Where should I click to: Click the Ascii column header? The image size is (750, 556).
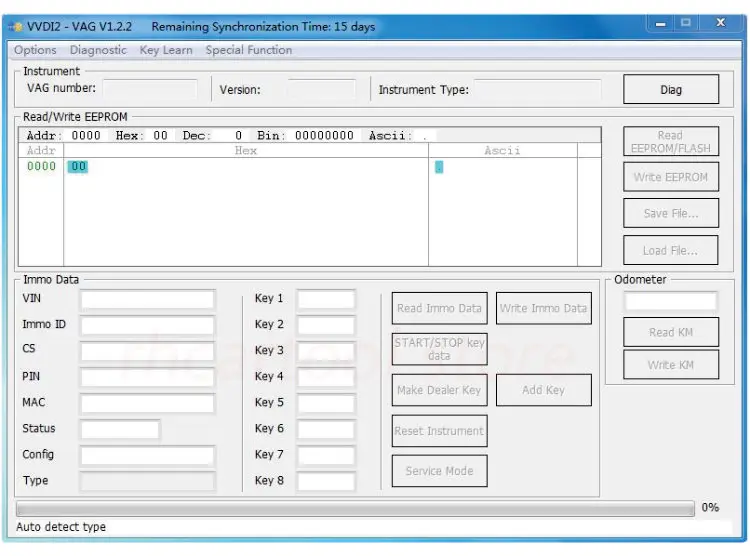pyautogui.click(x=502, y=151)
